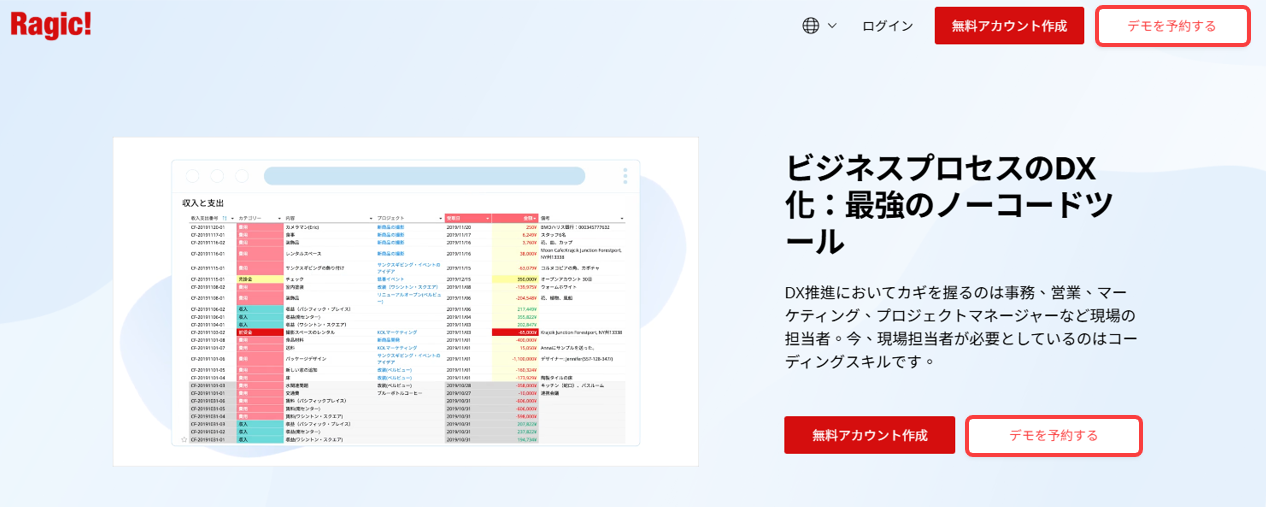Open the 備考 column dropdown arrow
The height and width of the screenshot is (507, 1266).
click(621, 217)
